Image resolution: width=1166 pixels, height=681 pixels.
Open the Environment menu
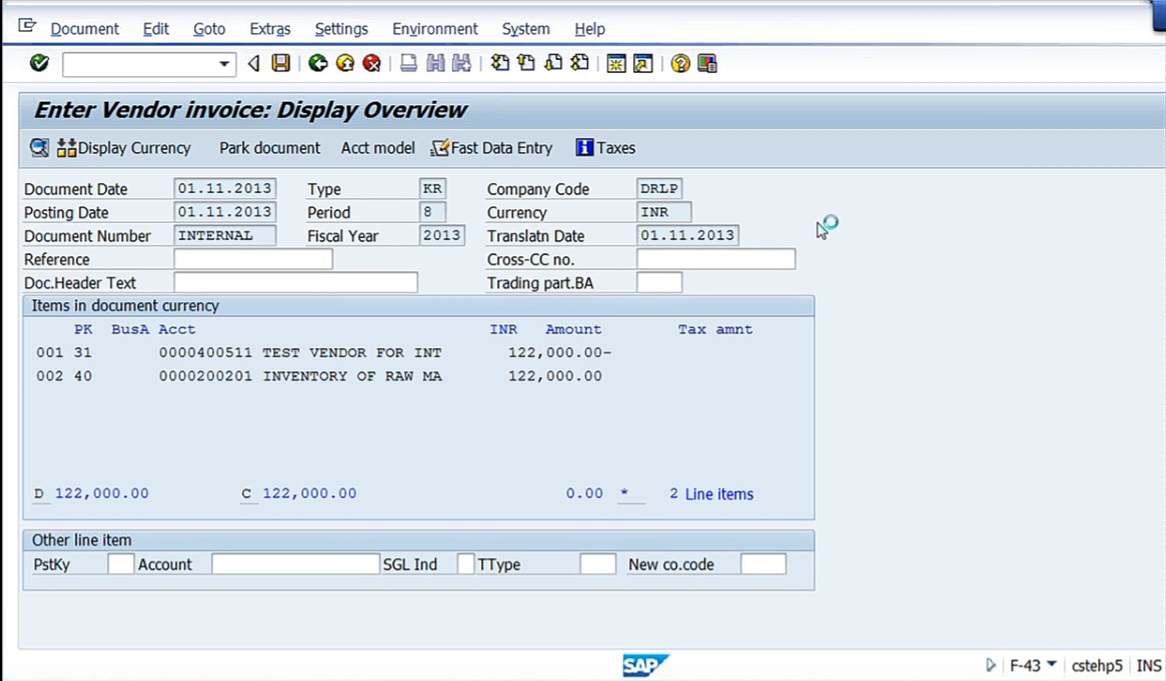435,29
